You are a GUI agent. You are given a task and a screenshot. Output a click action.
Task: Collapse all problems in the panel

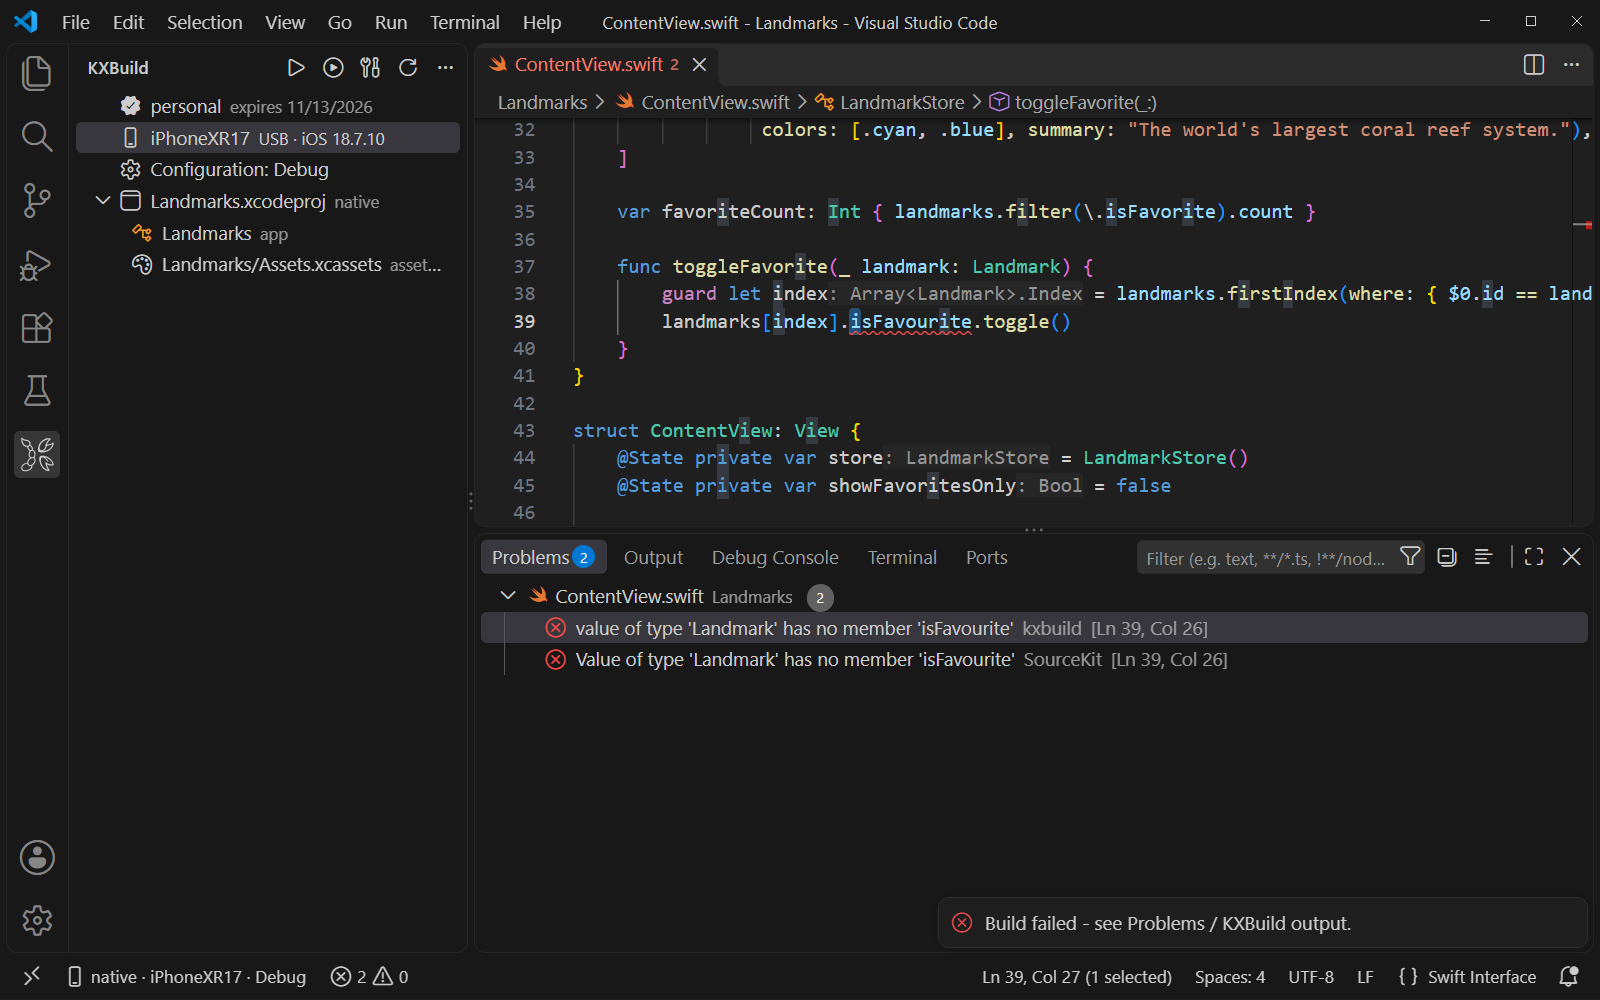(x=1447, y=557)
